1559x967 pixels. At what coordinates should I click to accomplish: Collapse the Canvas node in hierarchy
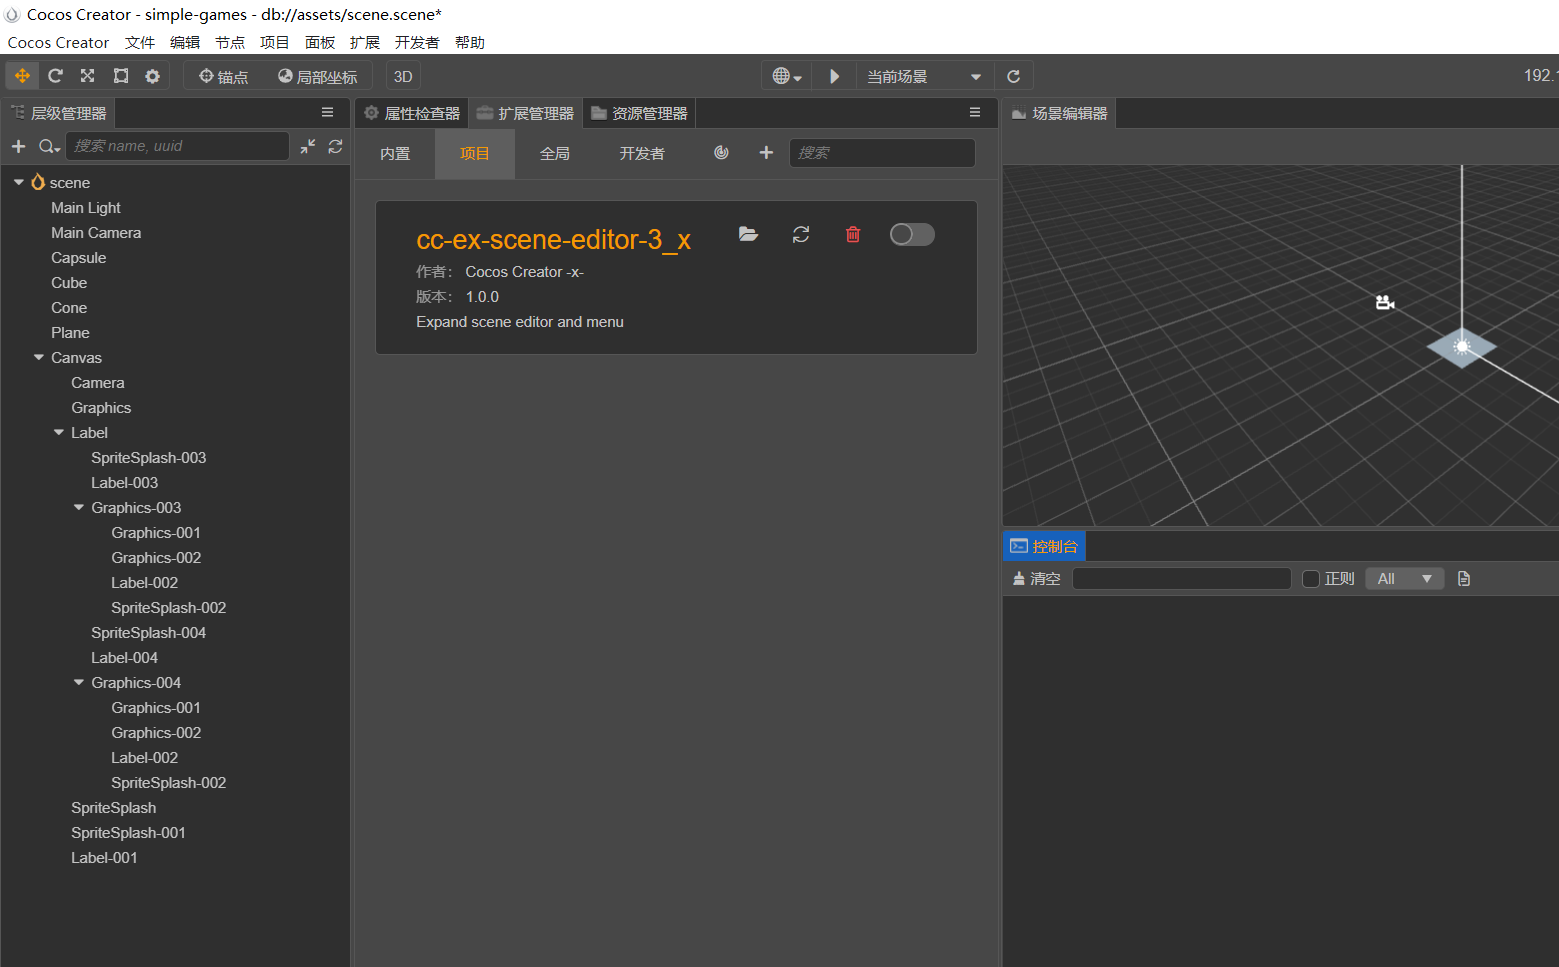point(39,358)
